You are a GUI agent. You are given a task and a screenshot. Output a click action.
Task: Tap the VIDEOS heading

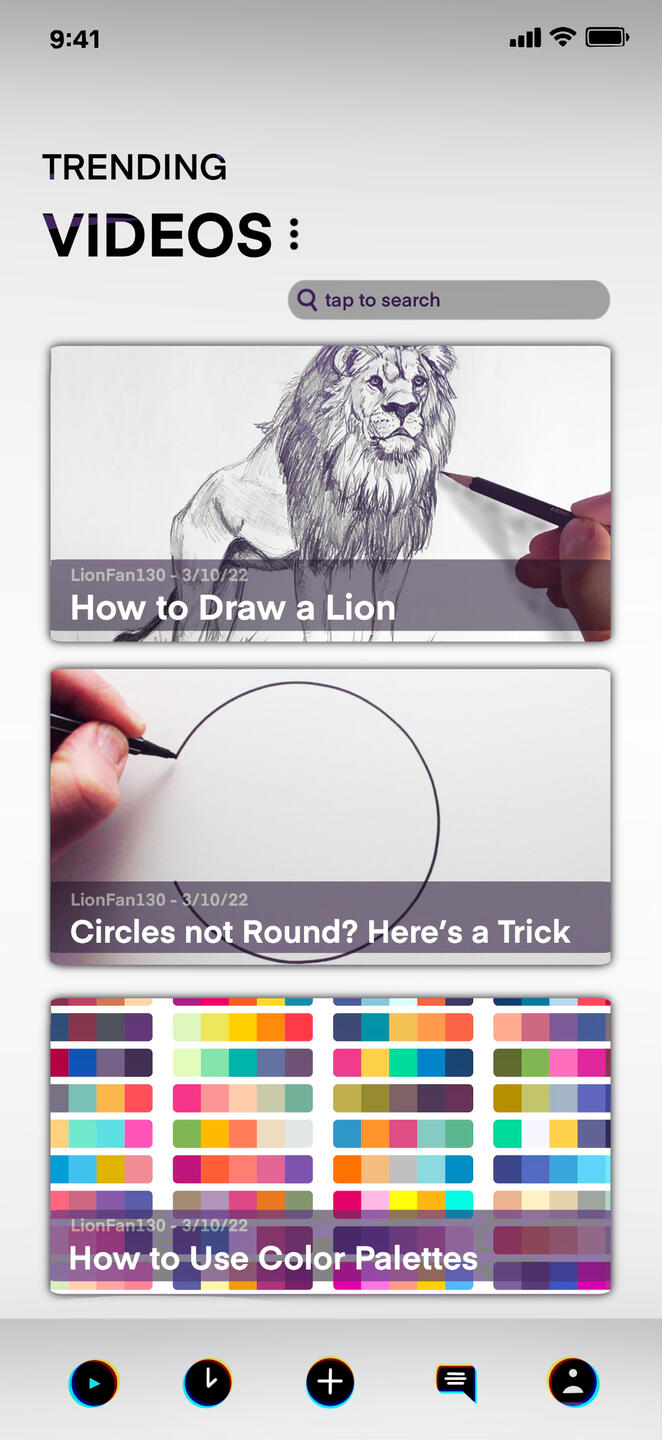pyautogui.click(x=158, y=236)
